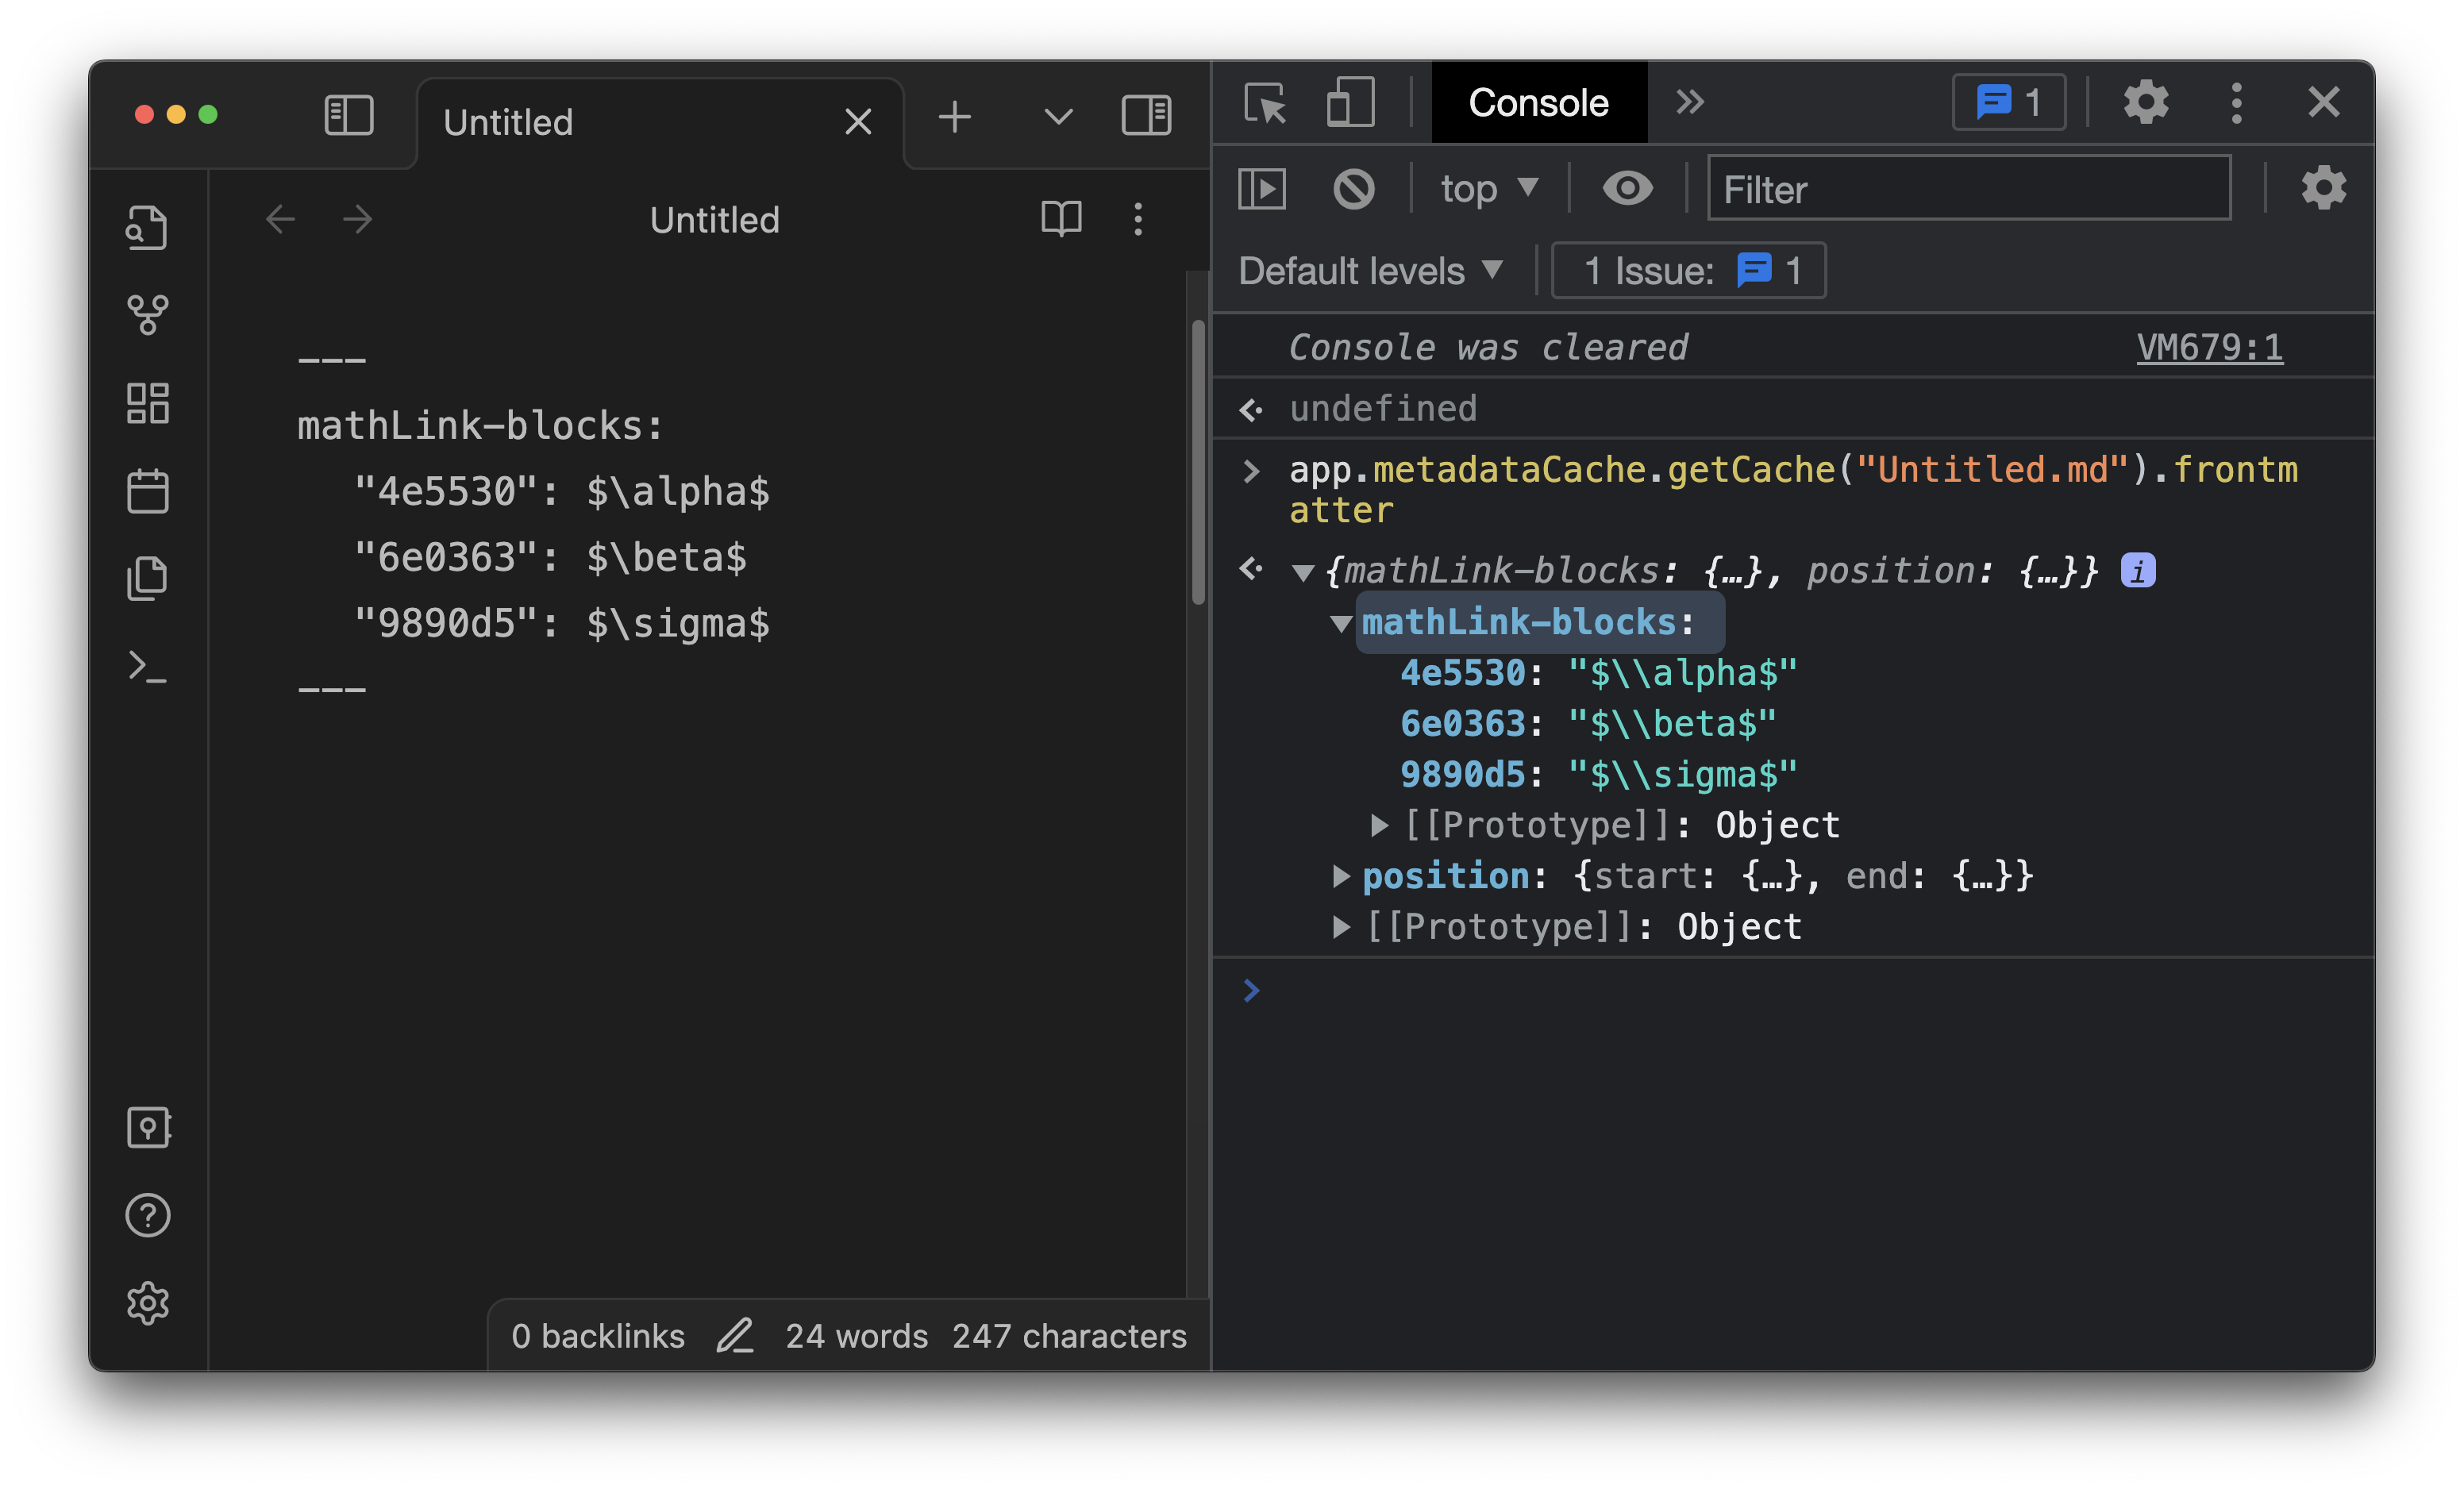Open the DevTools settings gear

(2147, 101)
